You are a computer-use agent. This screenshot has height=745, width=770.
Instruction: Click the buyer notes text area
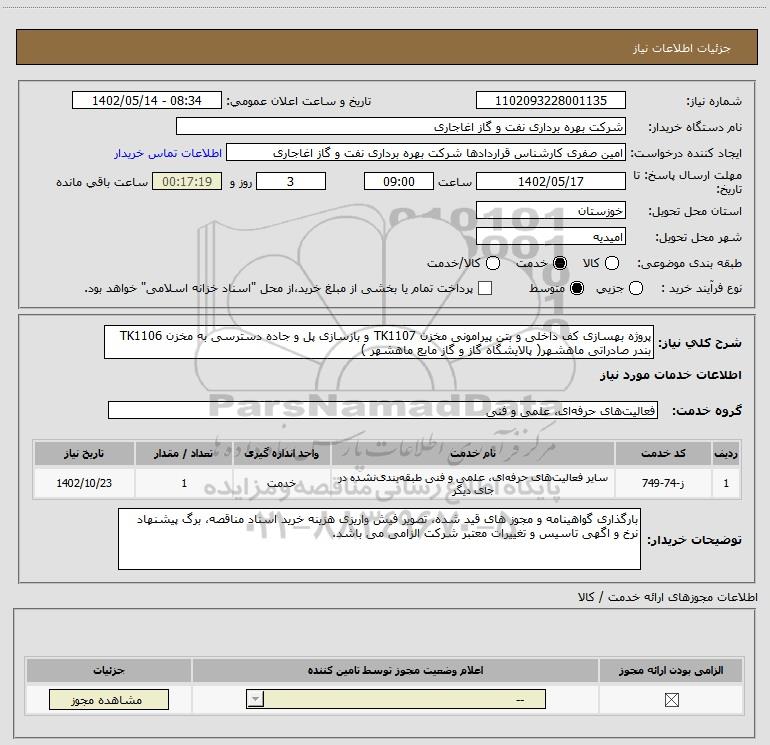pyautogui.click(x=379, y=539)
